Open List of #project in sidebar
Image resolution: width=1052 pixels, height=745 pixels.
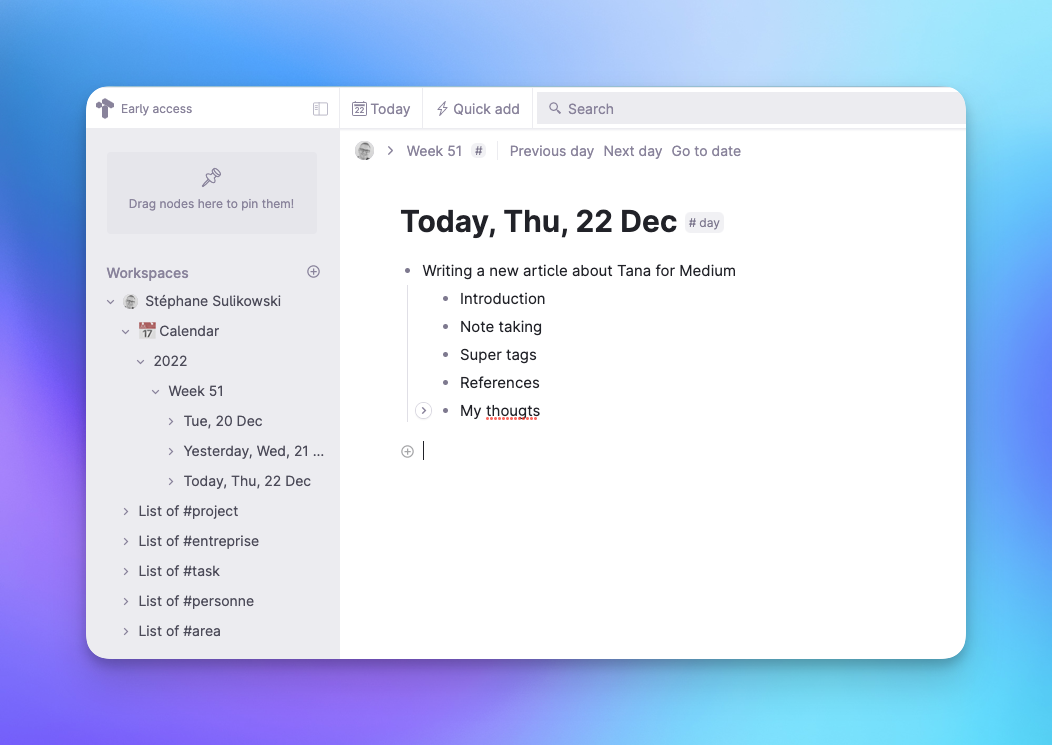click(188, 511)
